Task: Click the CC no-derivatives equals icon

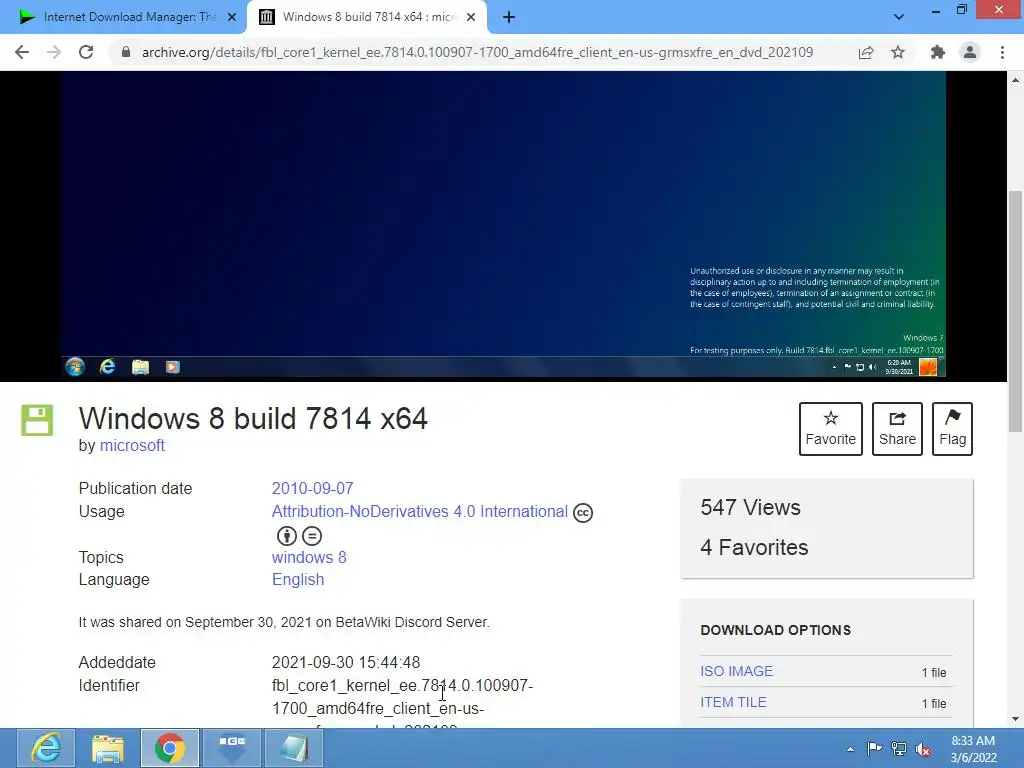Action: coord(312,536)
